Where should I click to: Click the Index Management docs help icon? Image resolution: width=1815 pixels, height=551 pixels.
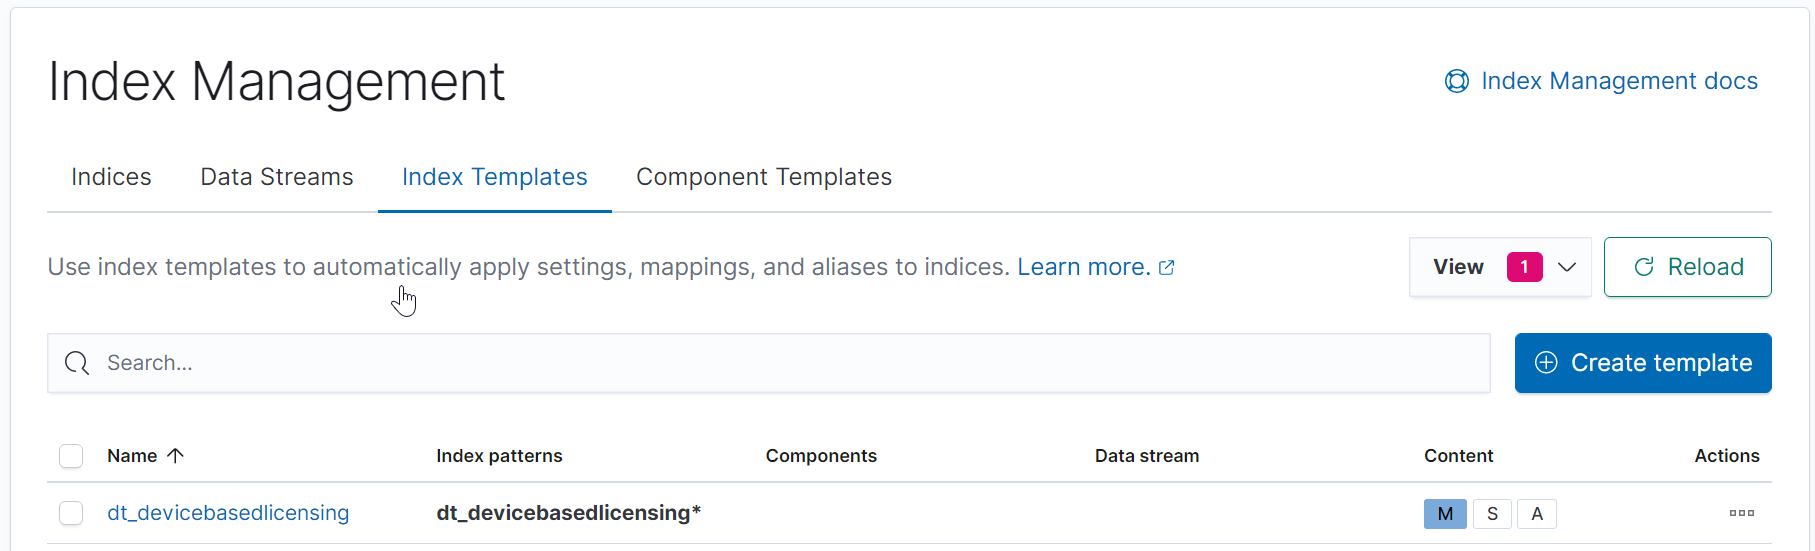(1456, 81)
